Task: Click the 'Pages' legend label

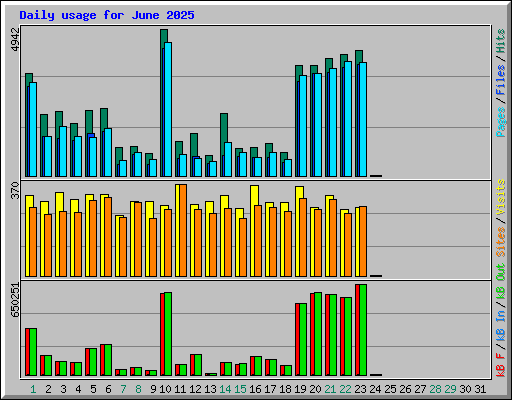Action: (x=501, y=122)
